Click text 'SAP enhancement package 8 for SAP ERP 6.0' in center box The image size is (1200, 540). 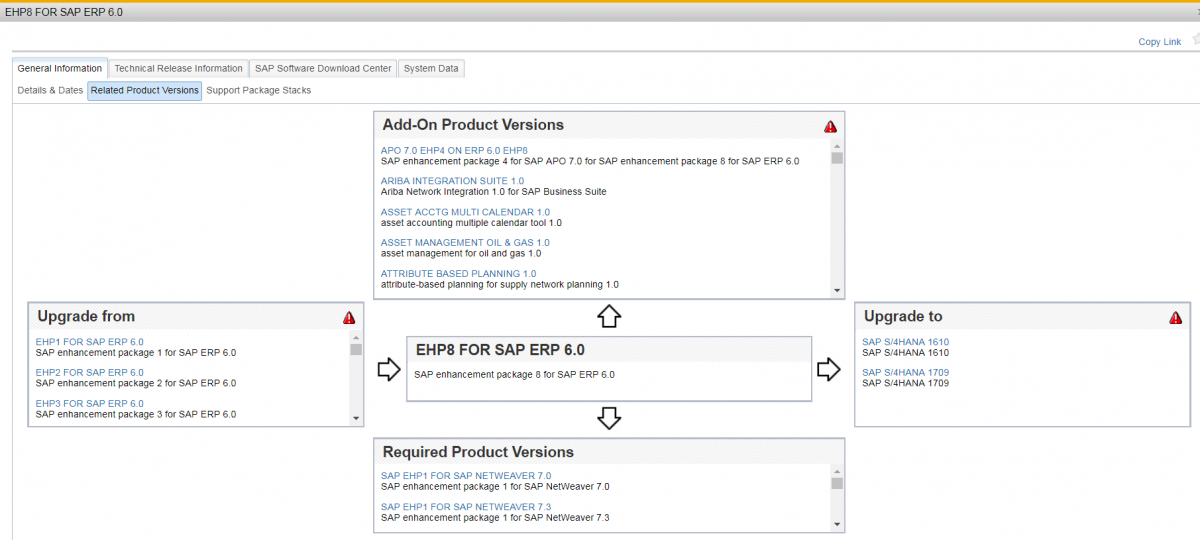point(515,375)
